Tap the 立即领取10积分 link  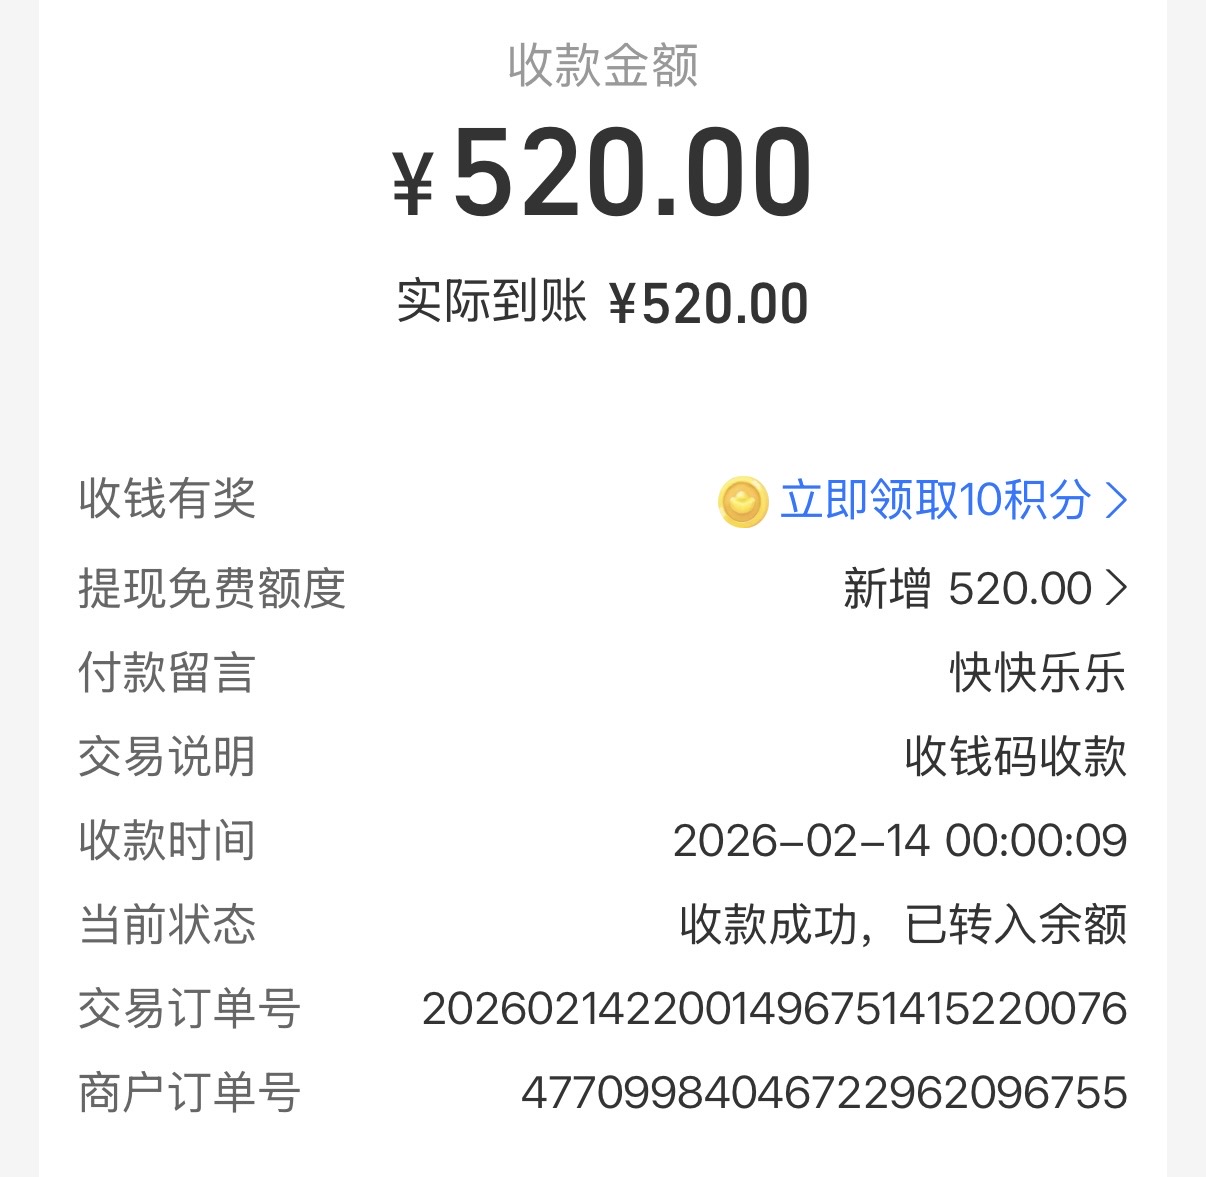click(x=934, y=499)
